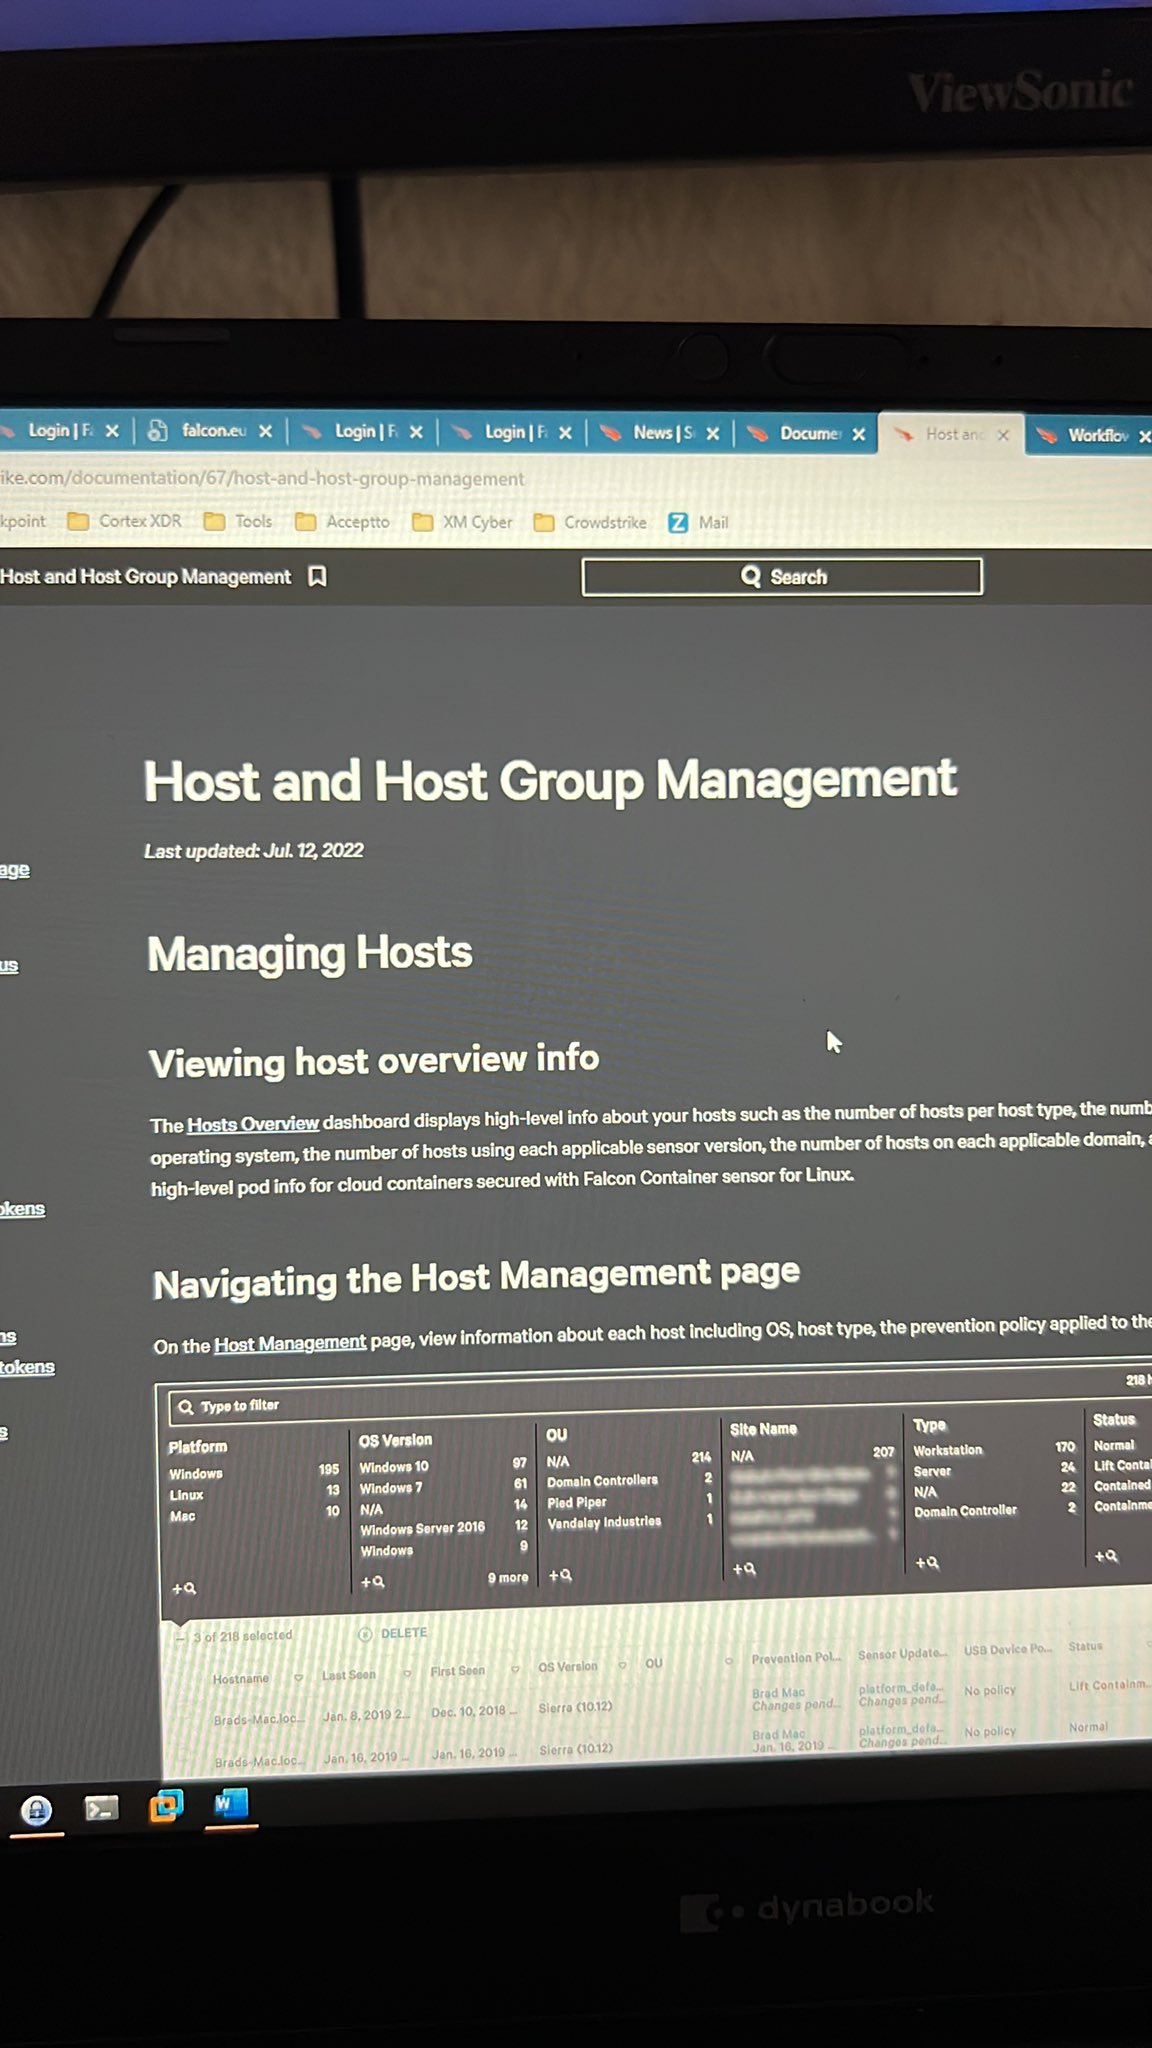This screenshot has width=1152, height=2048.
Task: Click the padlock app icon in taskbar
Action: (37, 1810)
